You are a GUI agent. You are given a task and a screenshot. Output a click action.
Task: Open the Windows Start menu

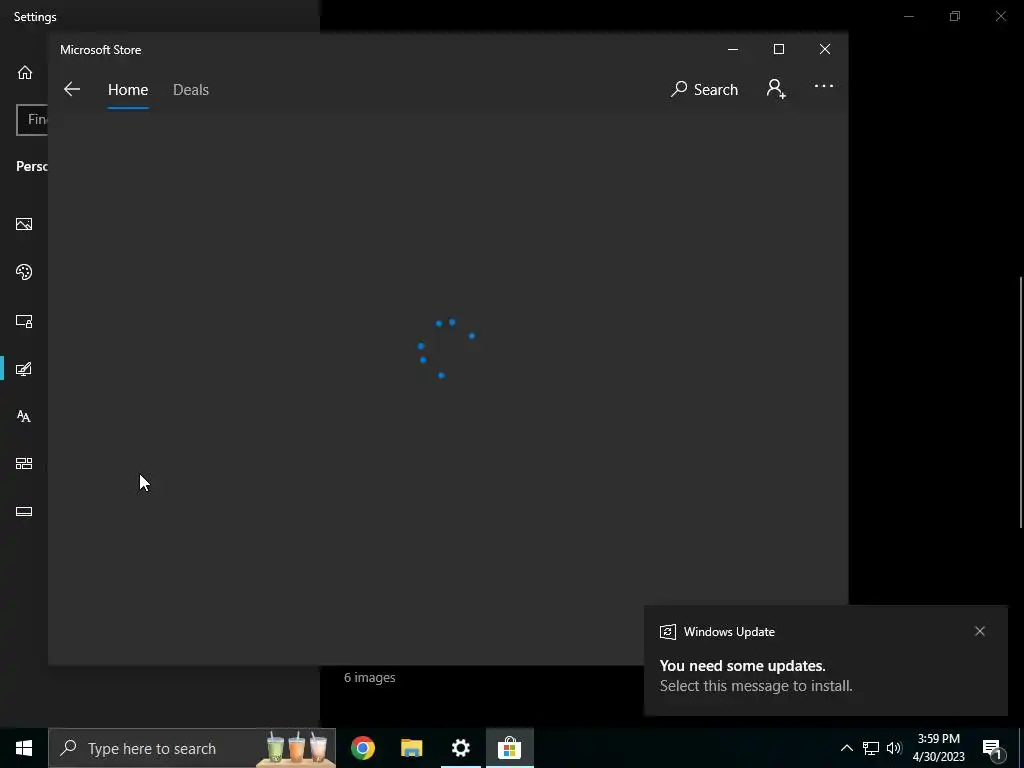[x=24, y=748]
